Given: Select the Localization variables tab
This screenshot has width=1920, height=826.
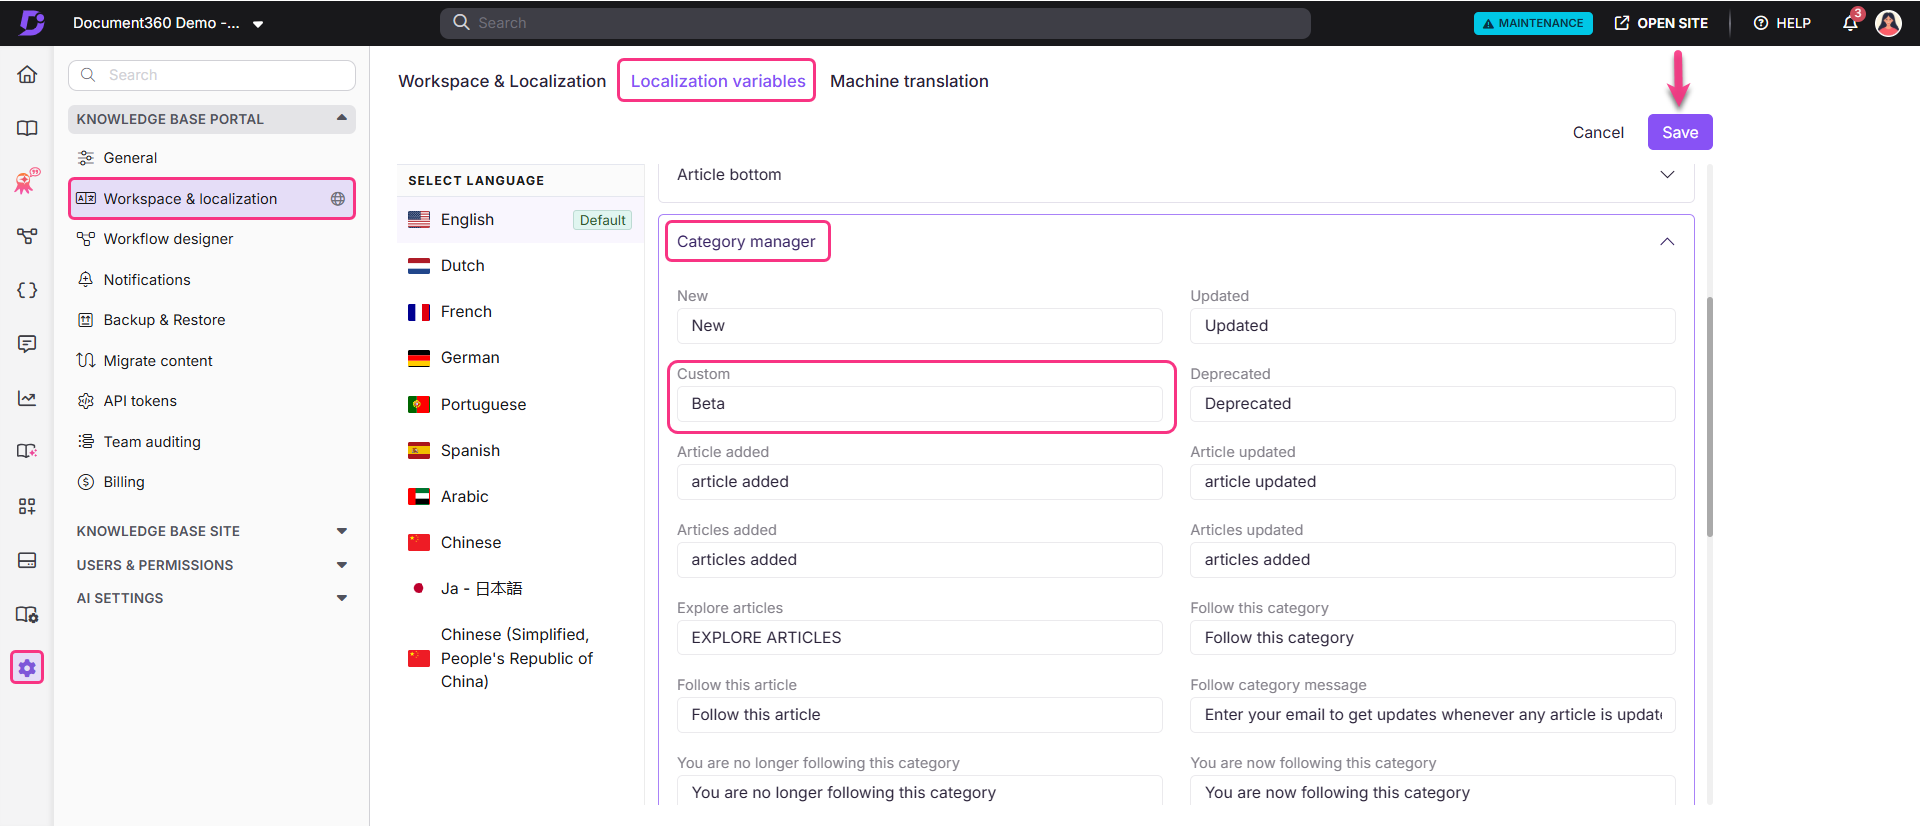Looking at the screenshot, I should pos(718,81).
